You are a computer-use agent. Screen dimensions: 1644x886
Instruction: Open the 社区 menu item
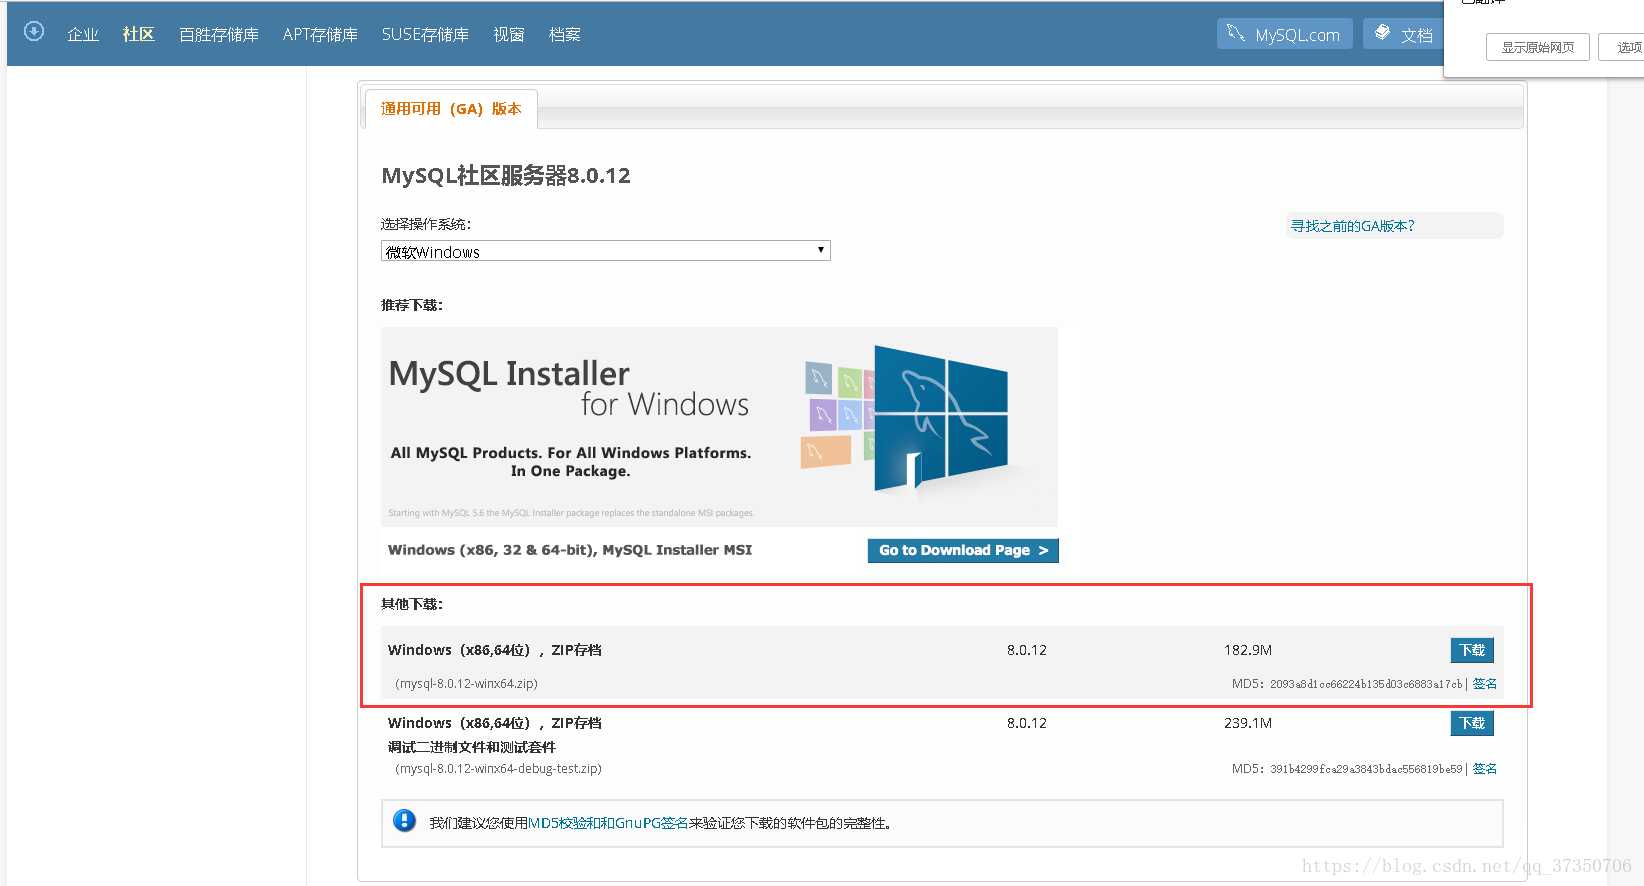pyautogui.click(x=138, y=35)
